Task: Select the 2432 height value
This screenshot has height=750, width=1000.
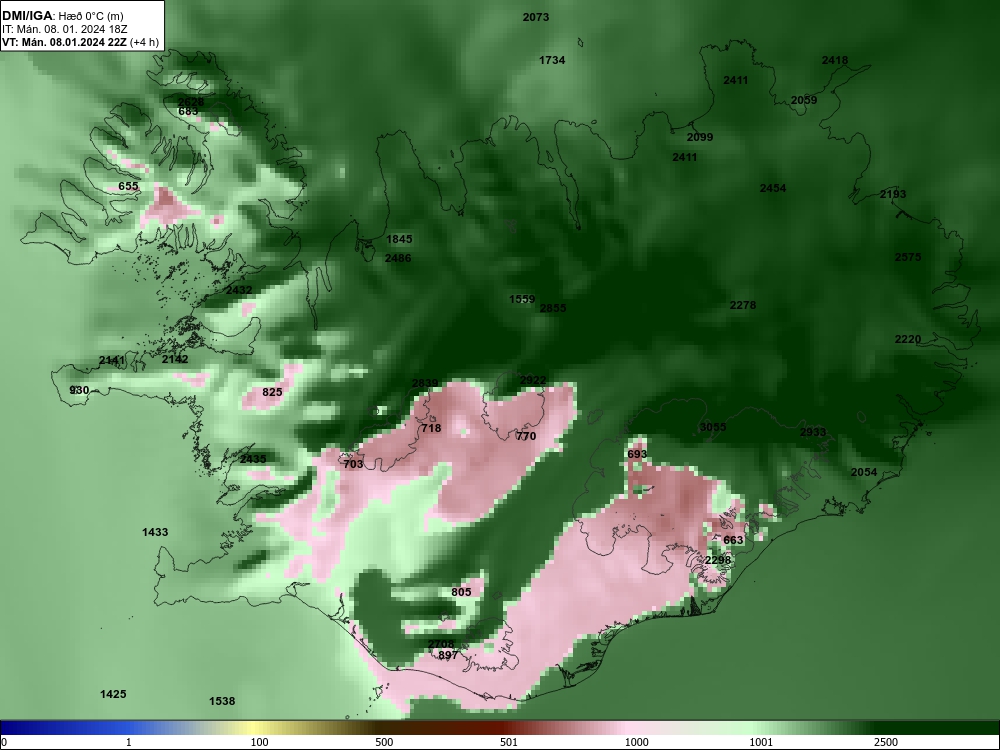Action: pyautogui.click(x=239, y=290)
